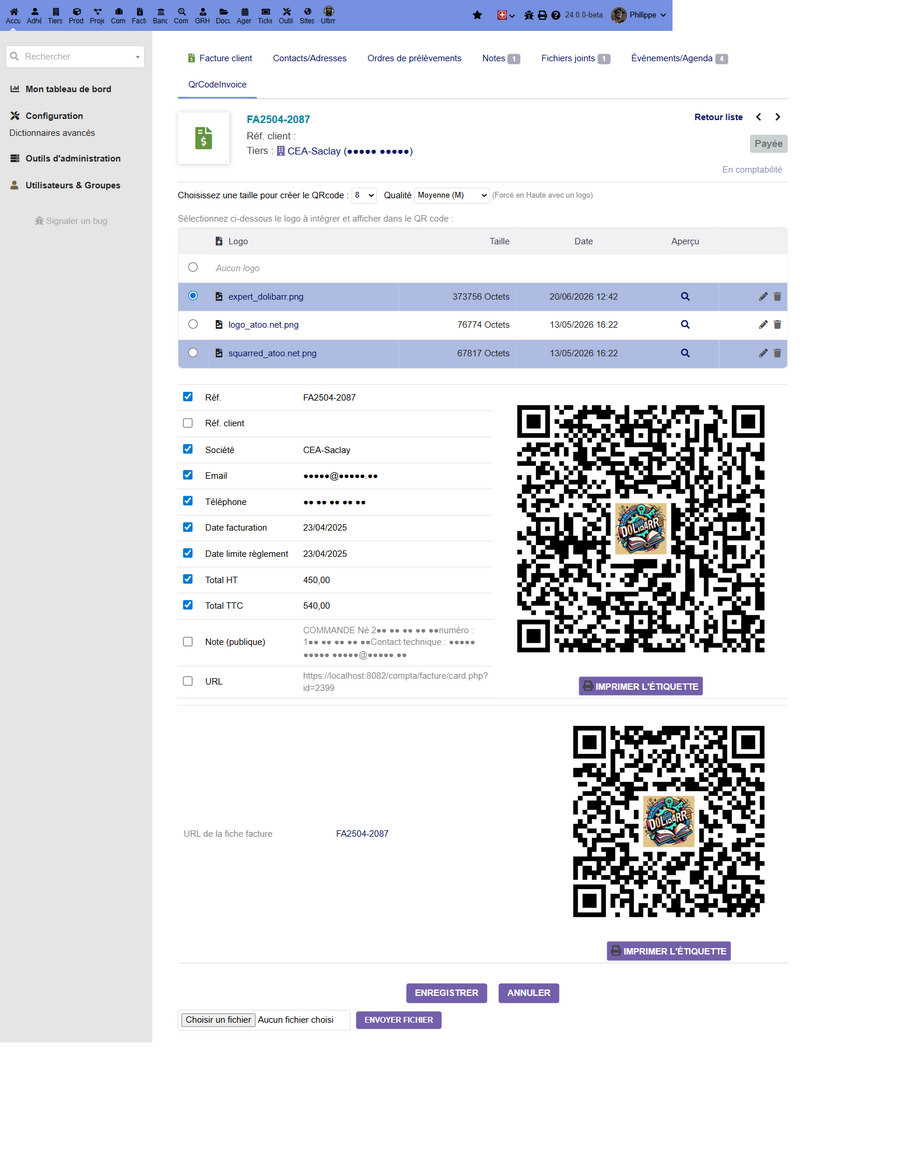Switch to the Fichiers joints tab
This screenshot has width=900, height=1158.
point(575,58)
